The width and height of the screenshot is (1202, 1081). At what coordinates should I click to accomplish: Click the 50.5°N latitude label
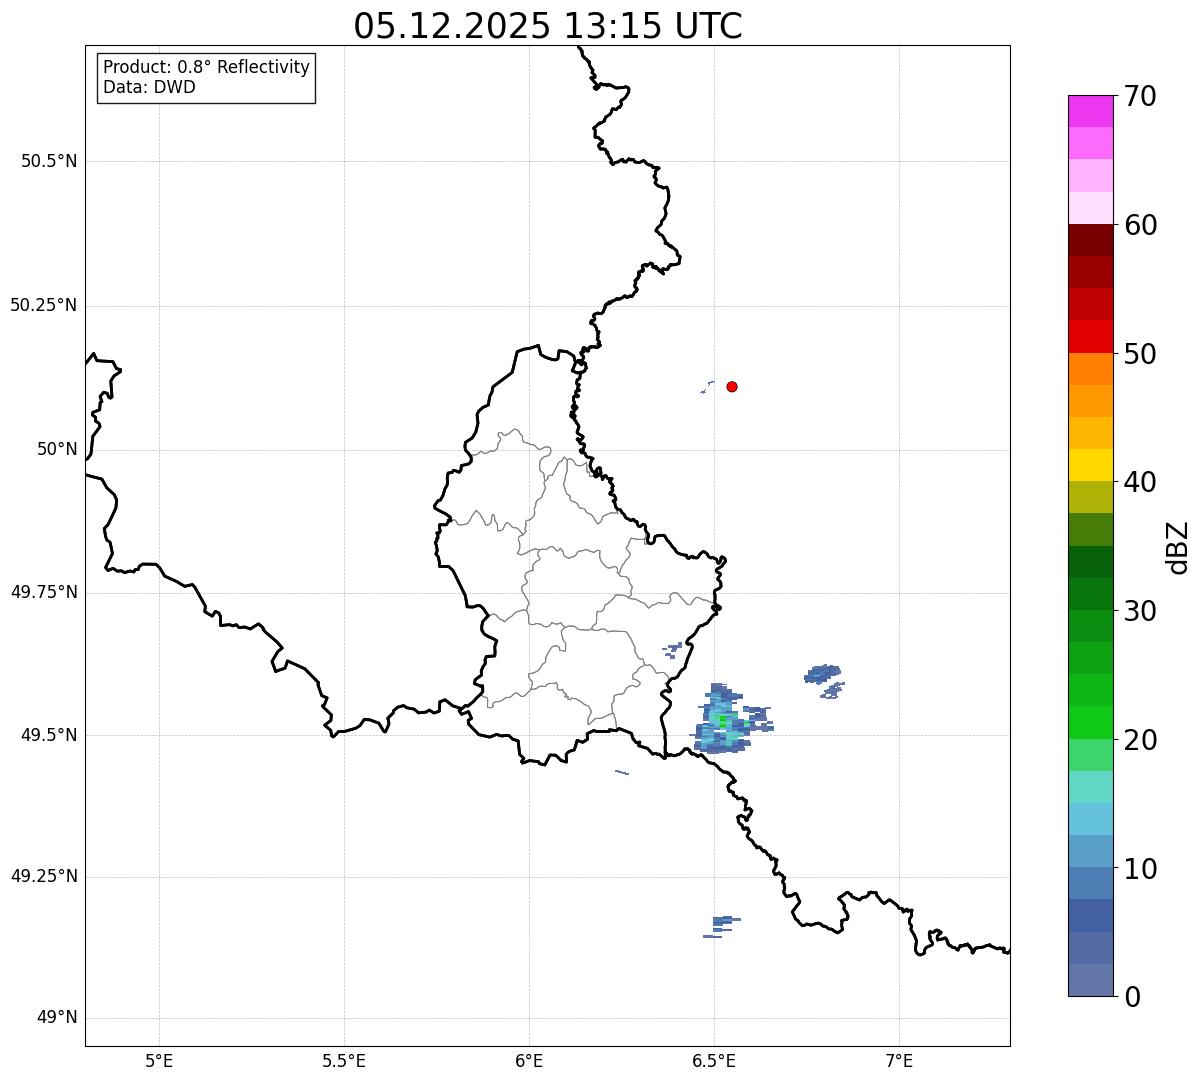coord(49,161)
